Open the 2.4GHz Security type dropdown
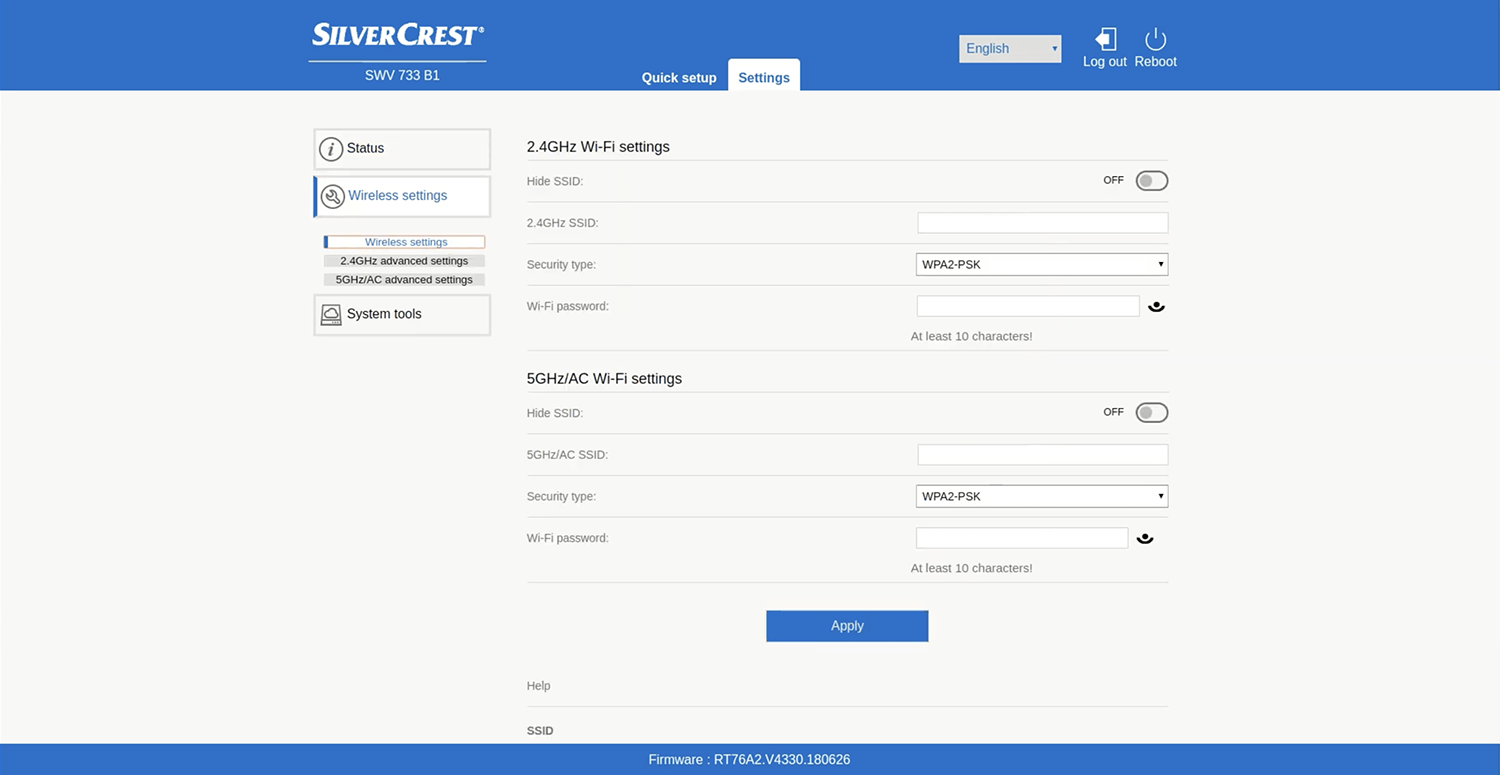 [x=1041, y=265]
